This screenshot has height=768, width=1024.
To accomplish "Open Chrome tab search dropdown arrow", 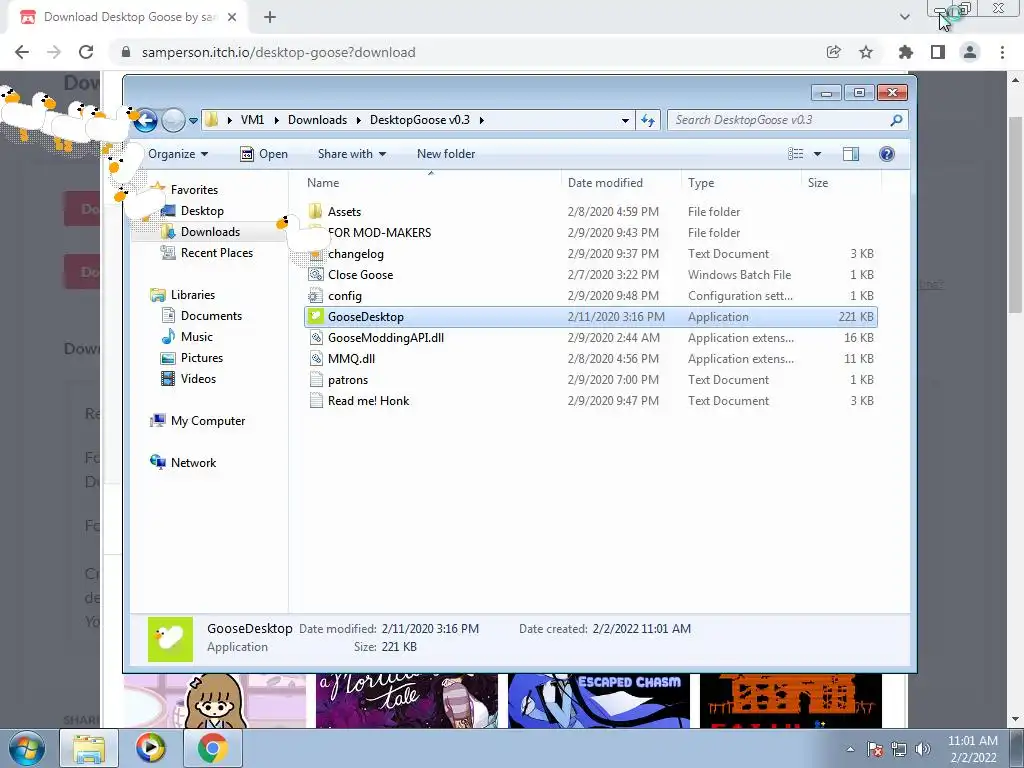I will tap(904, 17).
